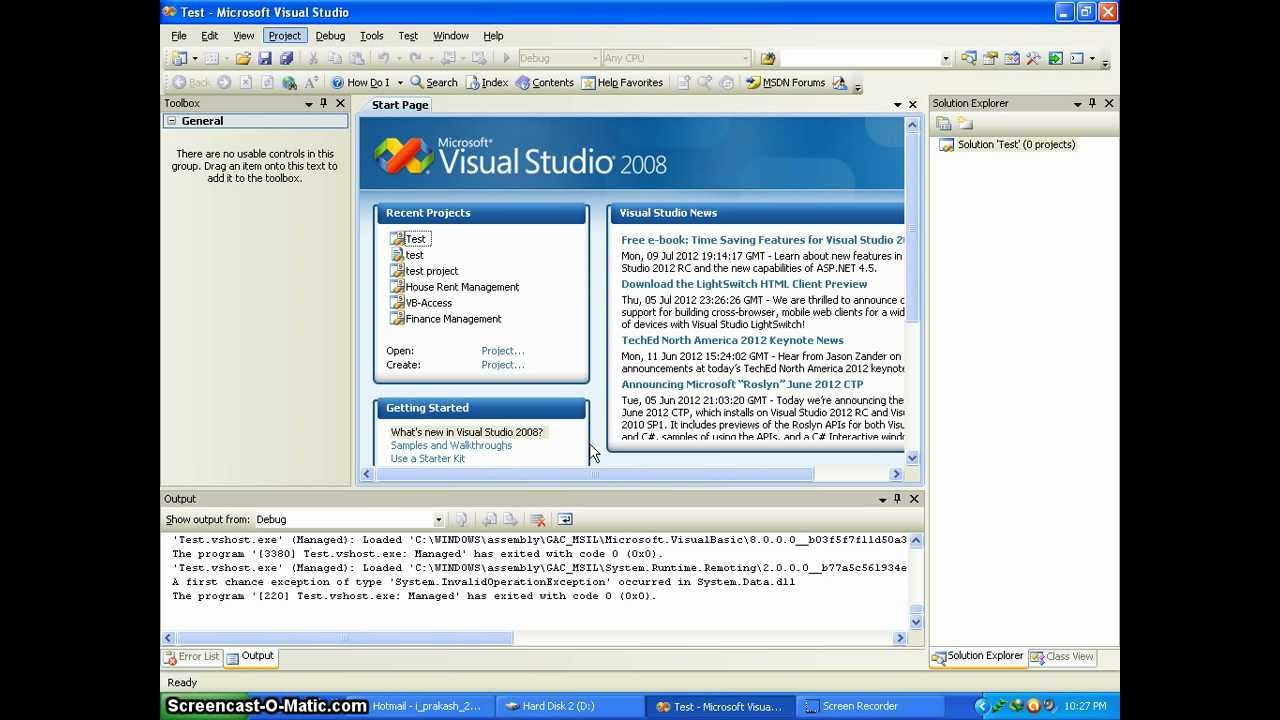
Task: Open the Debug menu
Action: (x=330, y=36)
